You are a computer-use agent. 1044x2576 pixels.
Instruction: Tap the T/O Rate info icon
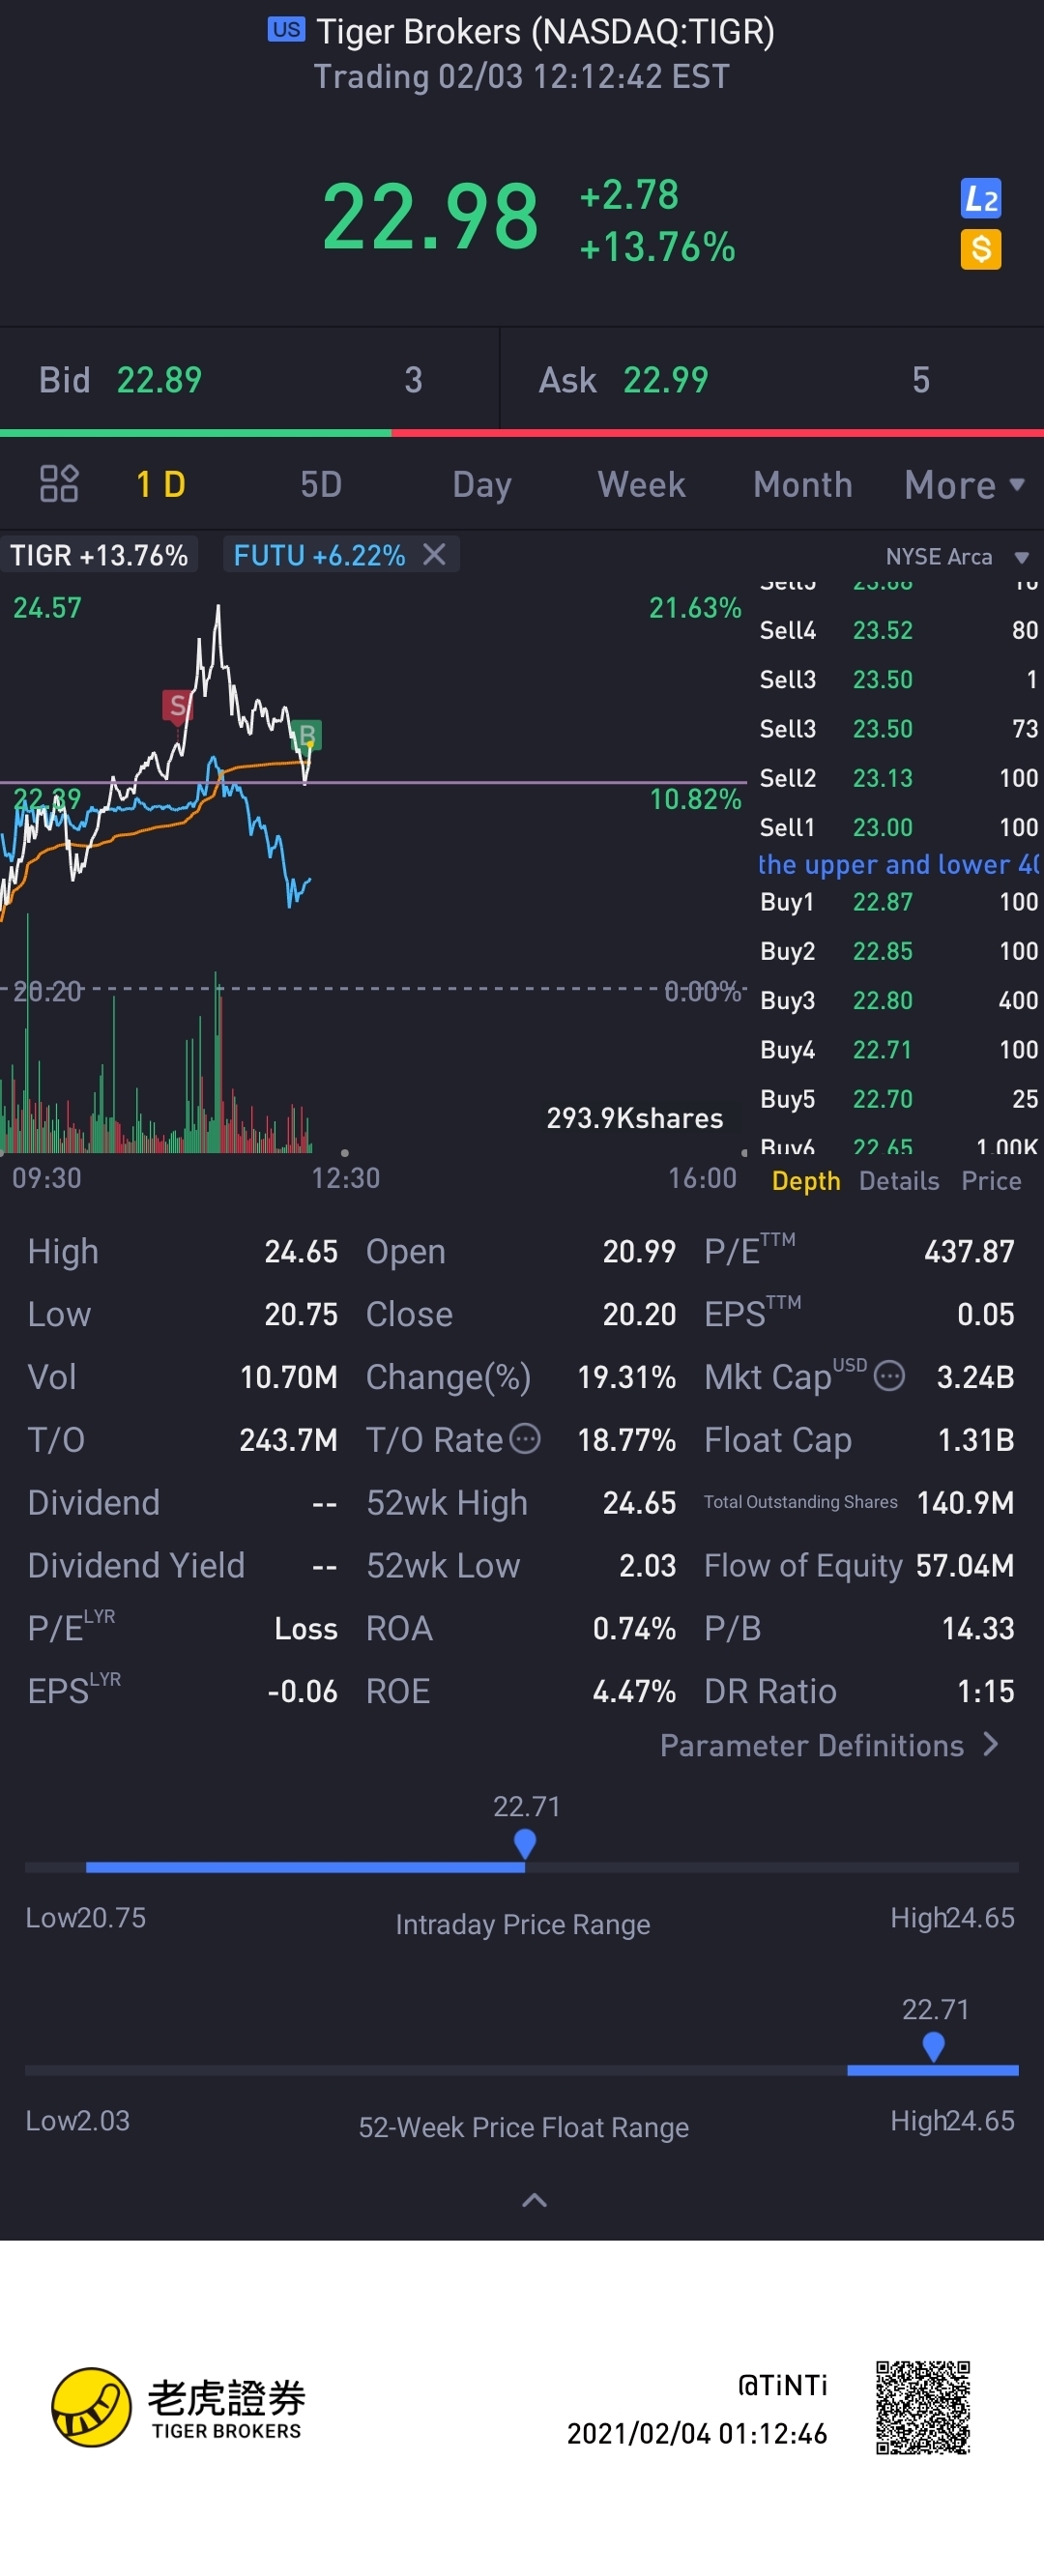pos(525,1438)
